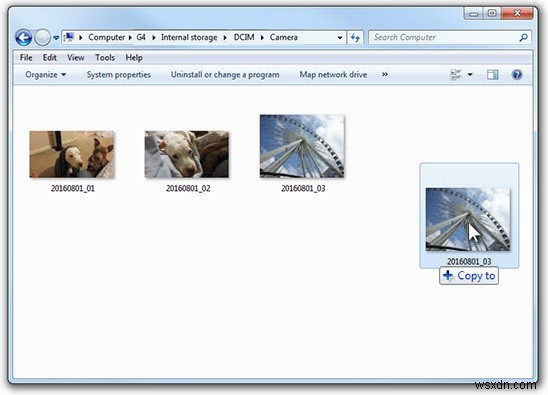Expand the arrow after Computer breadcrumb
The height and width of the screenshot is (395, 548).
tap(130, 38)
